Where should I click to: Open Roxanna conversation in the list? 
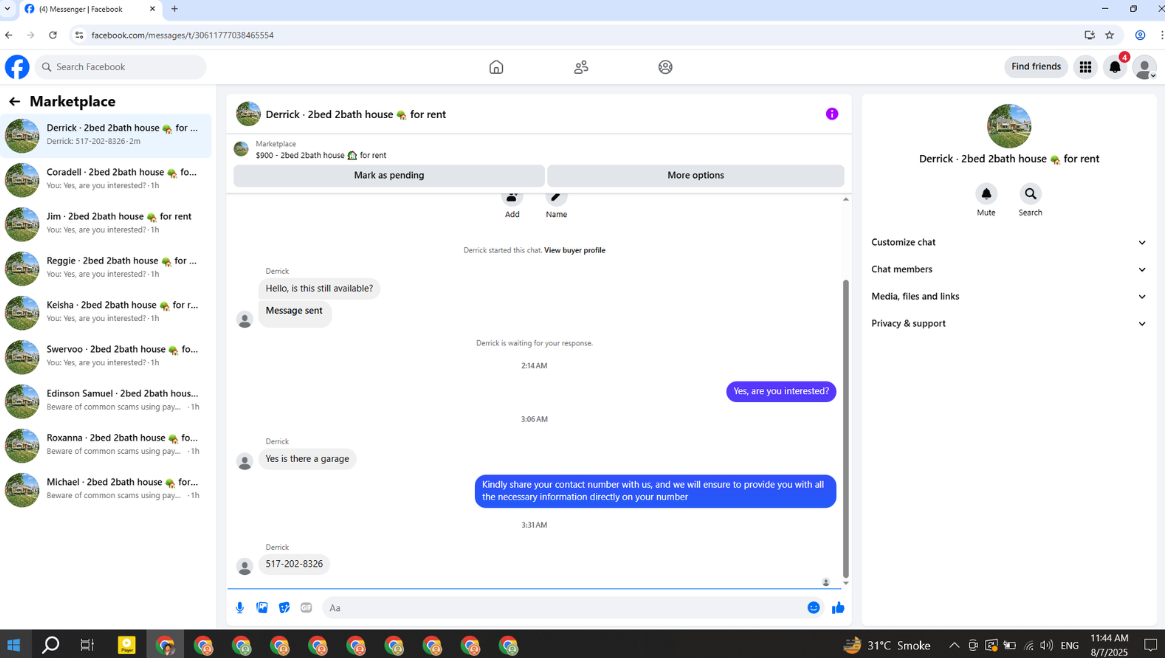(x=106, y=445)
